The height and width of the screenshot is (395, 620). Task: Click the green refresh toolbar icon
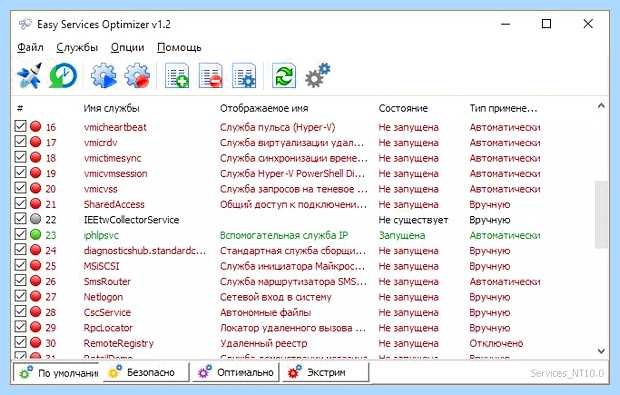[284, 75]
